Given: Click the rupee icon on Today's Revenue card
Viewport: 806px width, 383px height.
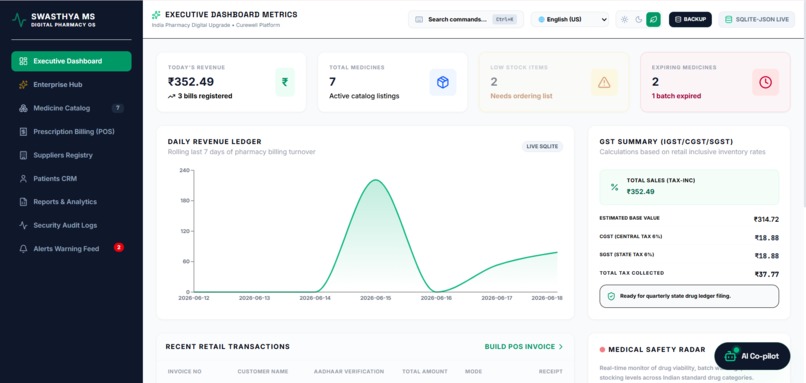Looking at the screenshot, I should click(285, 82).
